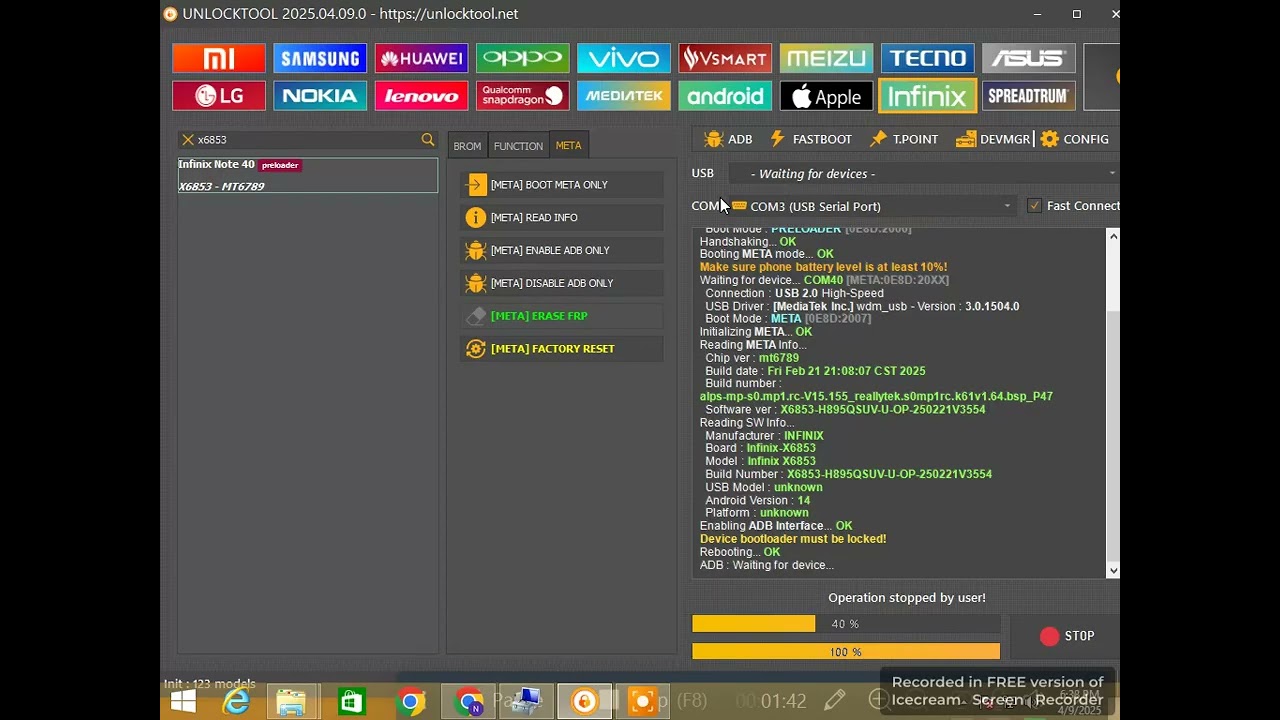Click the Software ver log line

coord(845,410)
